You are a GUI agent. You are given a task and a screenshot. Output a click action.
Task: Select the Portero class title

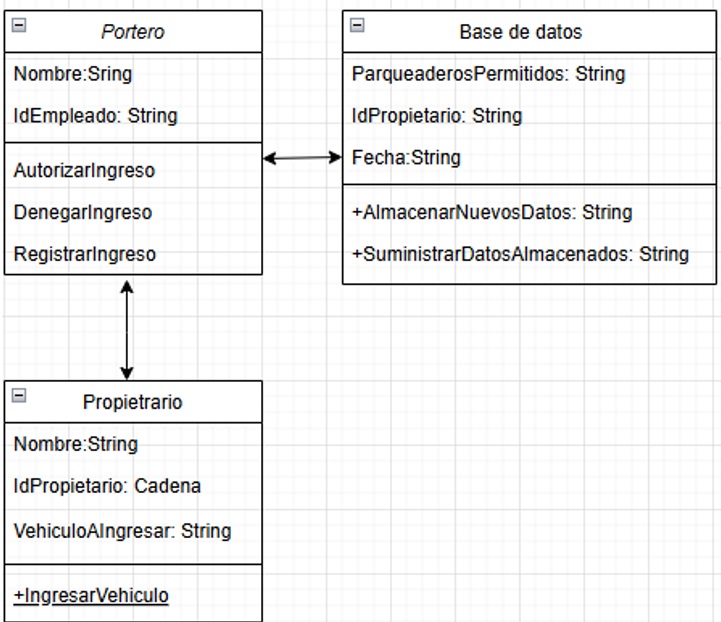tap(132, 32)
